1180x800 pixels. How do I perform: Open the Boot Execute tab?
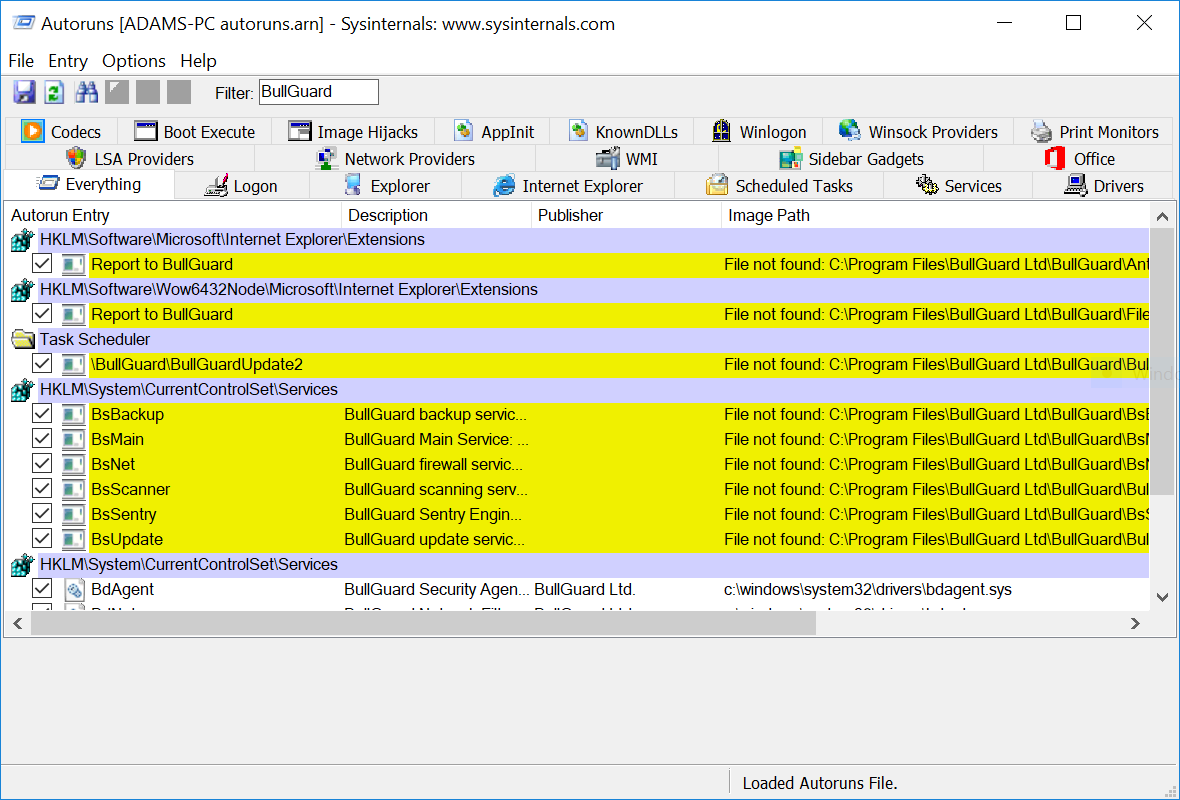[194, 132]
